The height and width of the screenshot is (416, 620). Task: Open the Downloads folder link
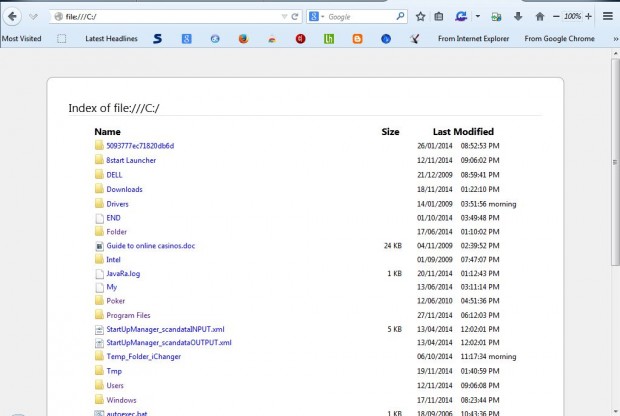click(x=124, y=189)
